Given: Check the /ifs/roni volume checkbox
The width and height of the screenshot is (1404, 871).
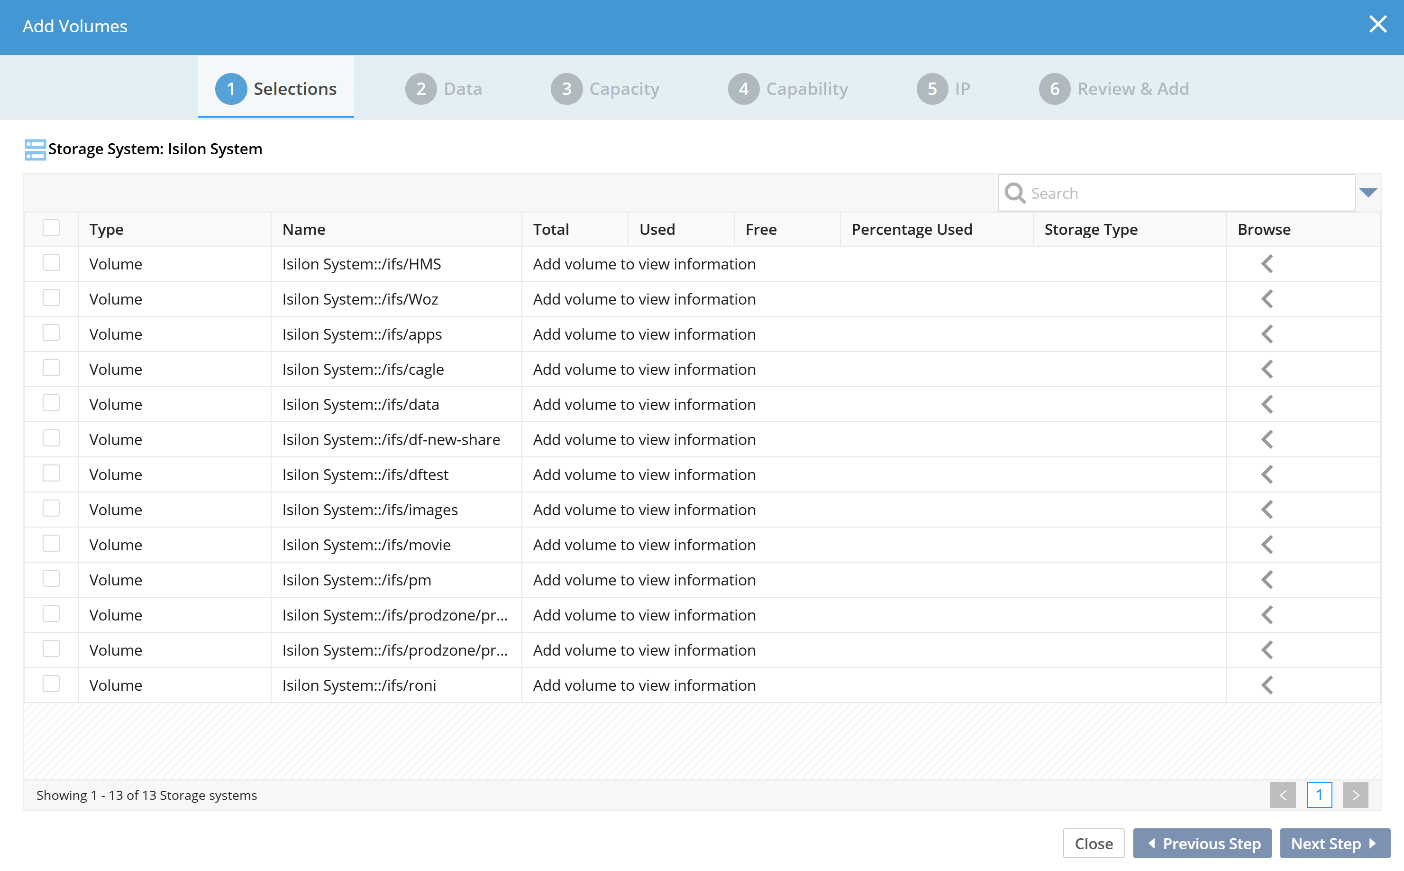Looking at the screenshot, I should (52, 684).
